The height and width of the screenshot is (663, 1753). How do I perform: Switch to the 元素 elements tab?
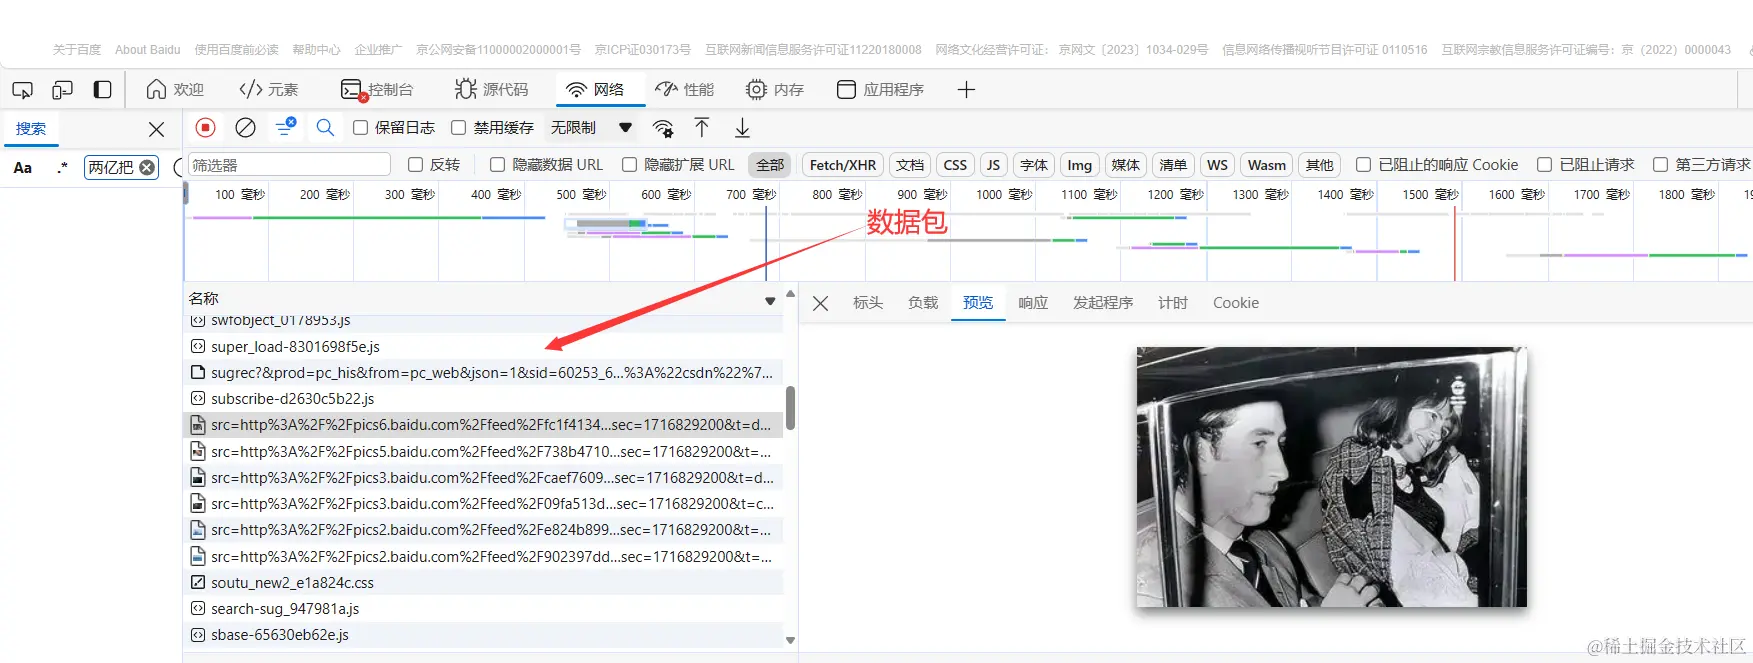(x=269, y=90)
